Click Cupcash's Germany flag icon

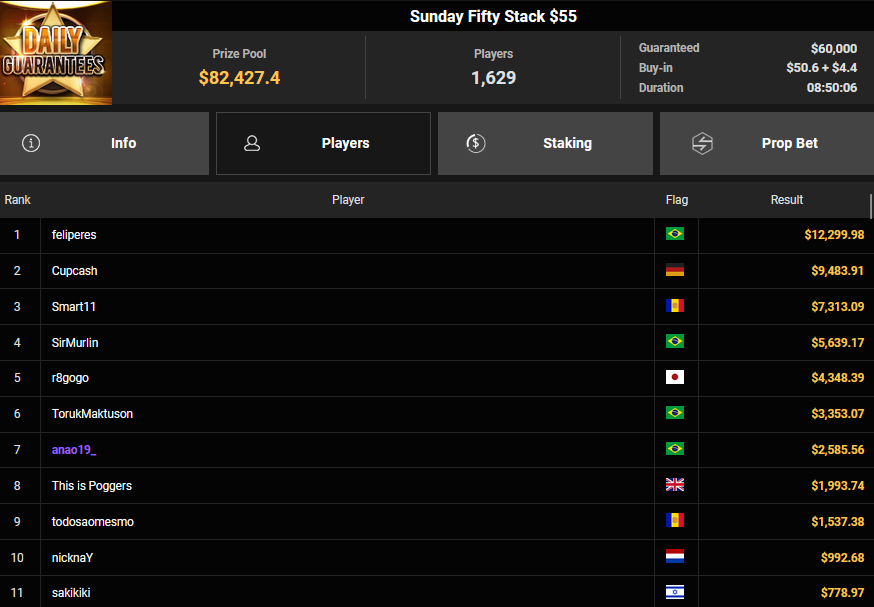(x=675, y=270)
